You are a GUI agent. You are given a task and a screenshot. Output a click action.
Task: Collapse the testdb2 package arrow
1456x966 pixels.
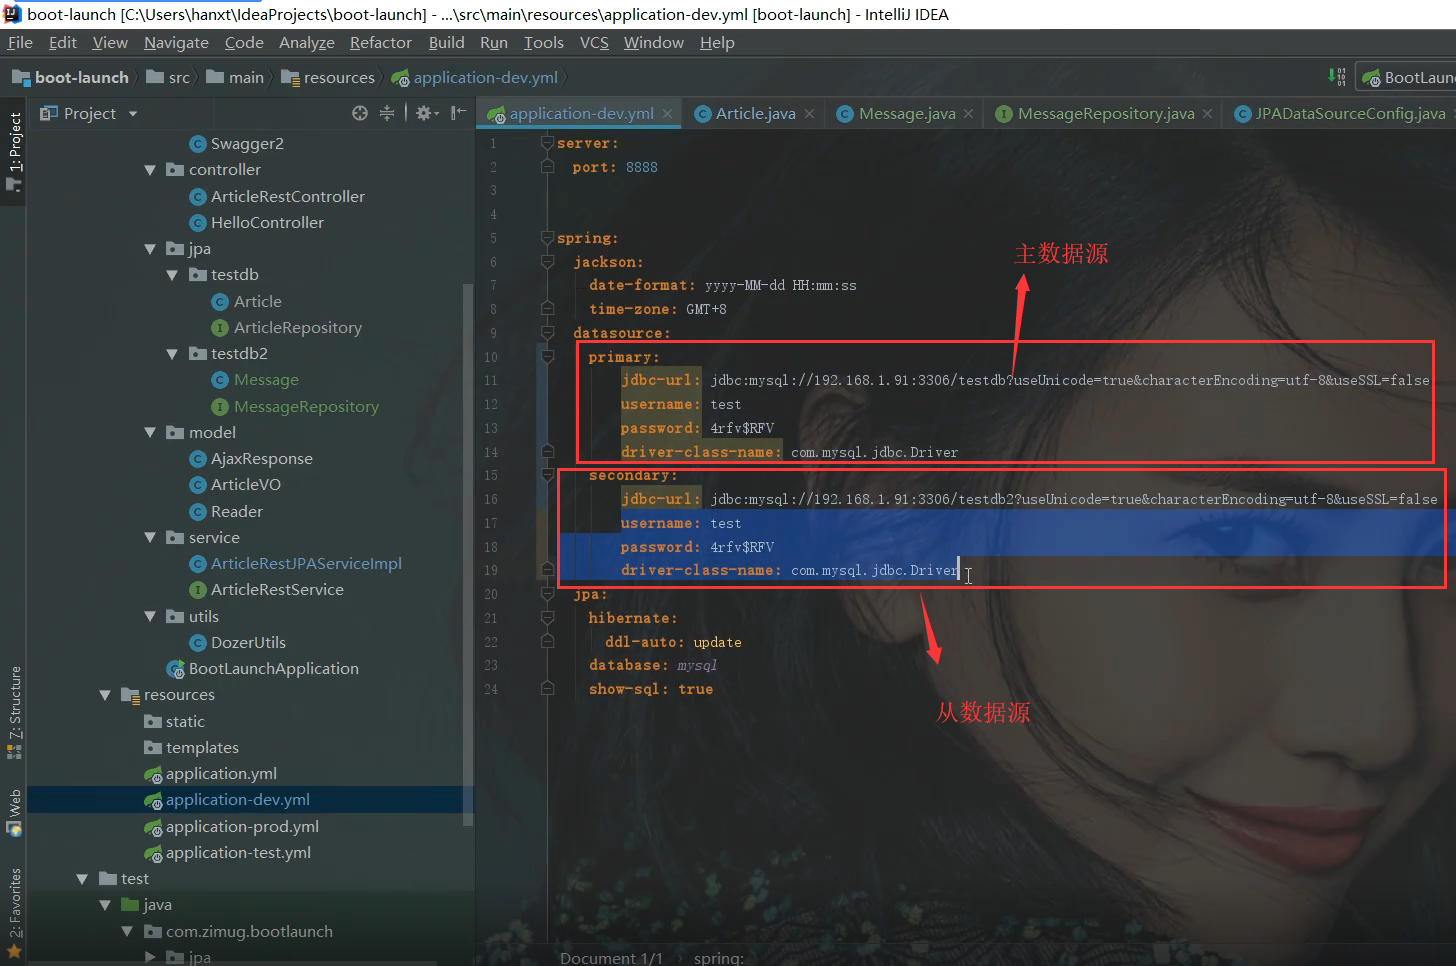(172, 354)
